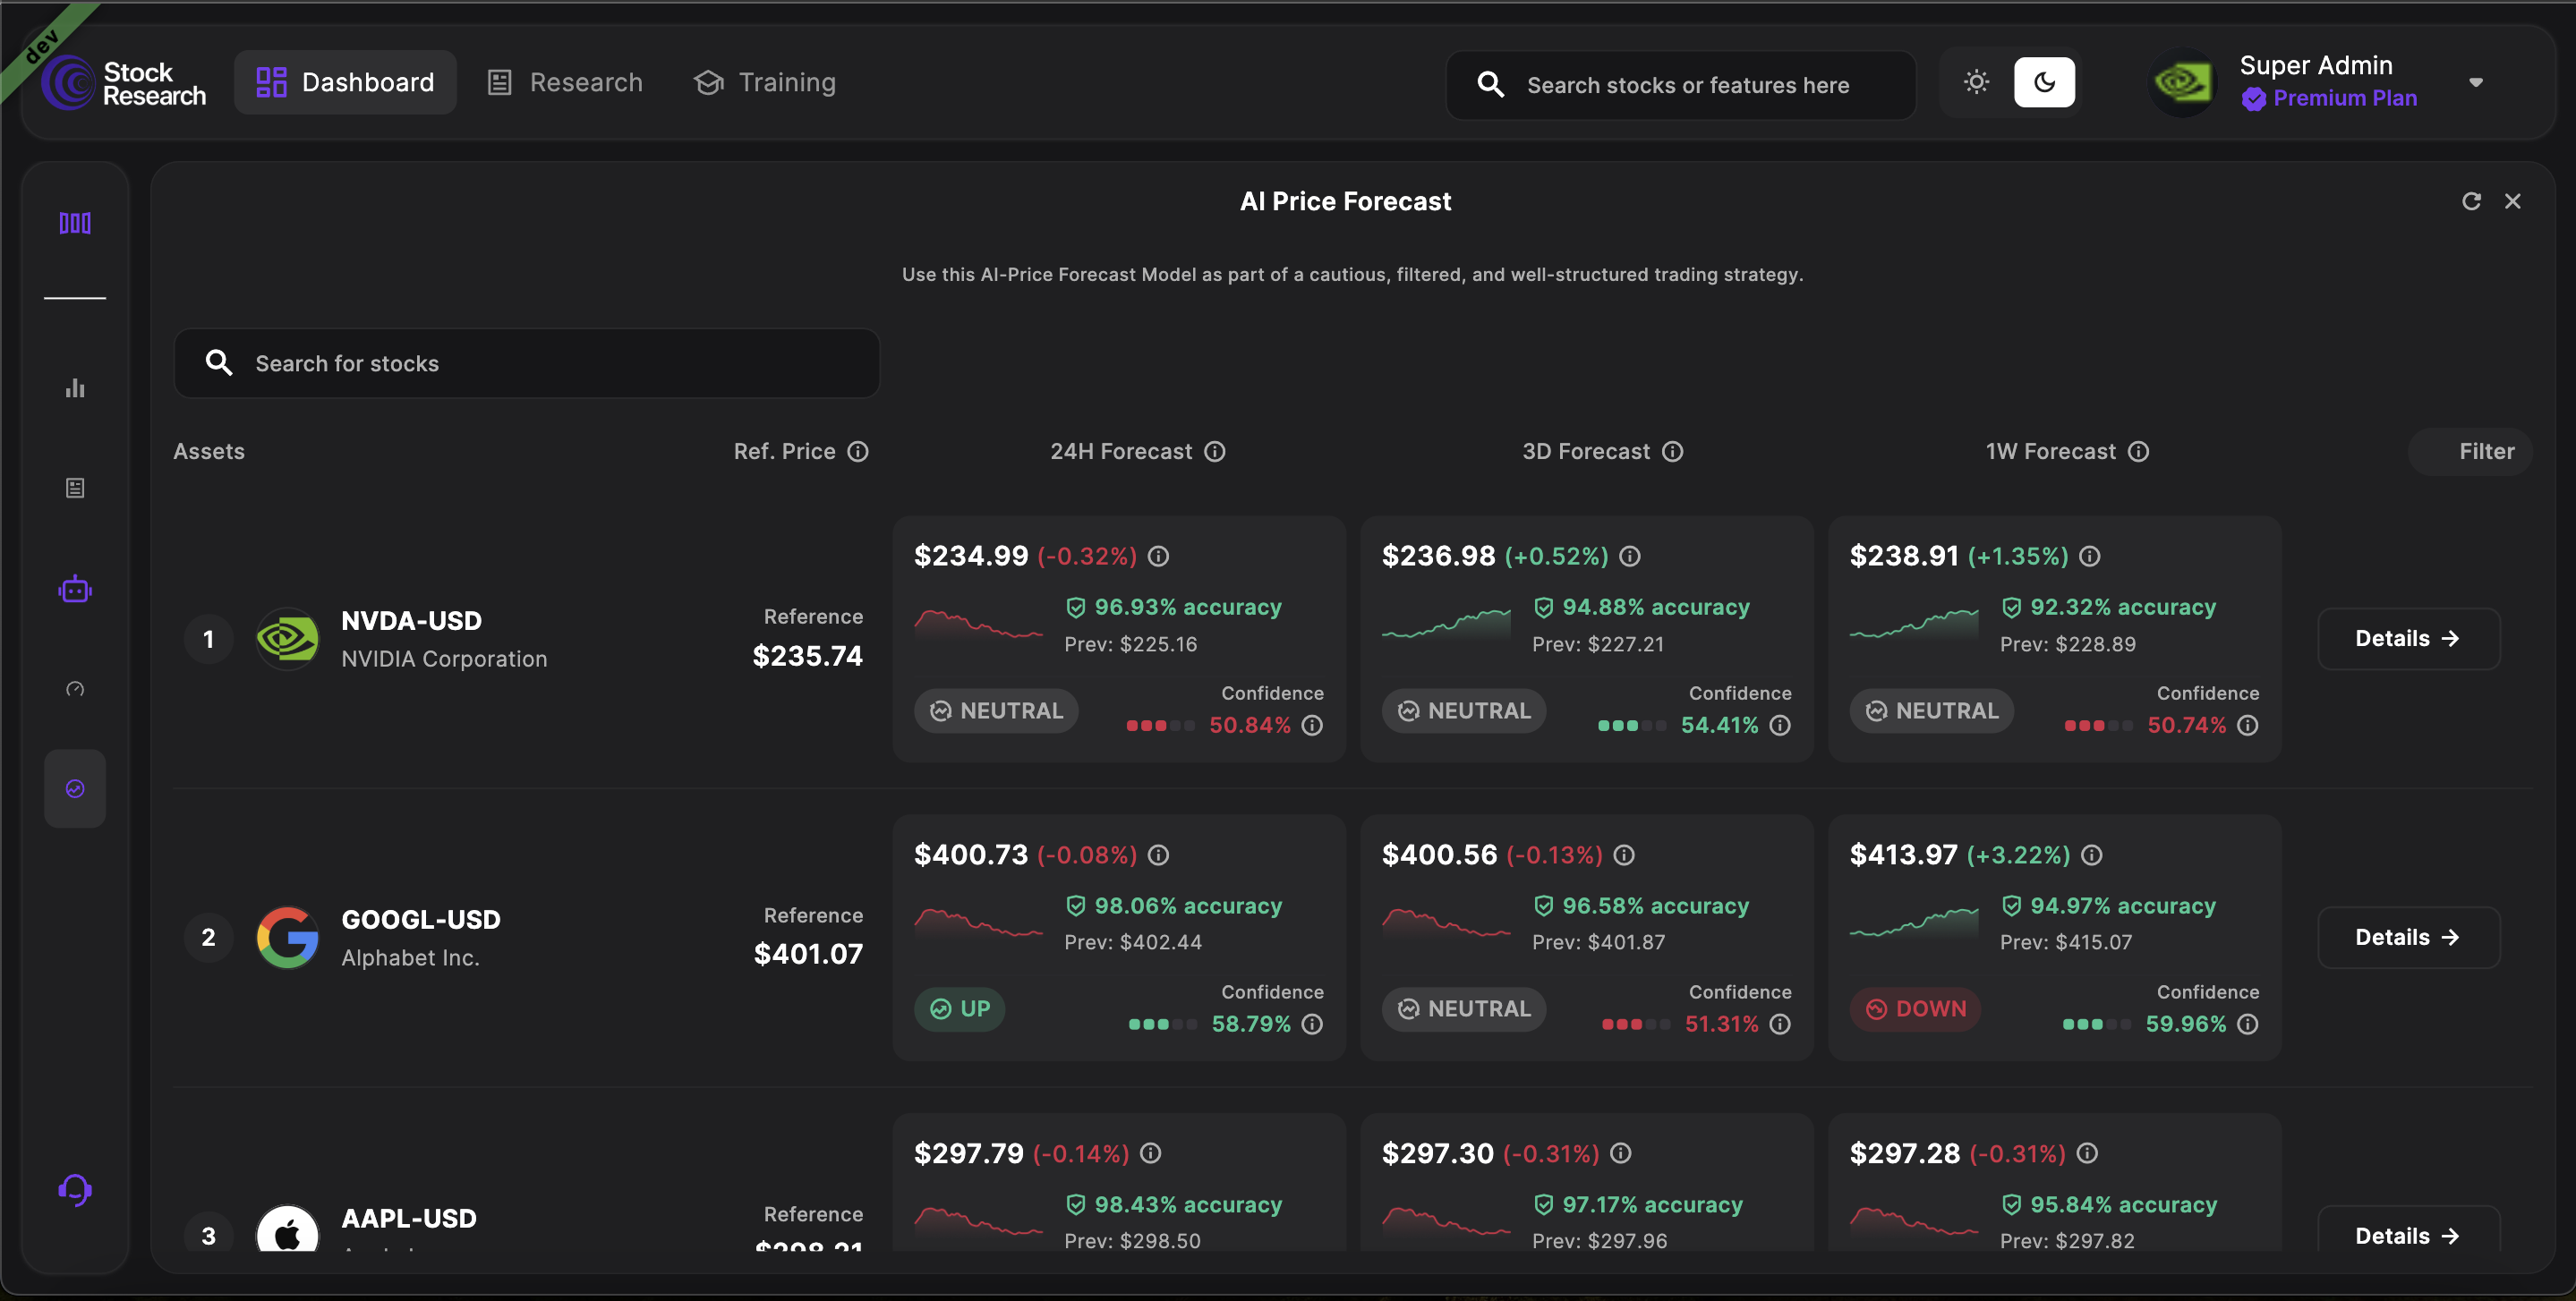Click info icon next to 54.41% confidence
Image resolution: width=2576 pixels, height=1301 pixels.
[1780, 725]
